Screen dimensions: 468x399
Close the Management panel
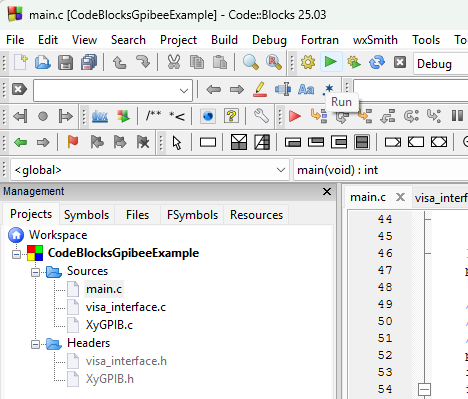327,192
